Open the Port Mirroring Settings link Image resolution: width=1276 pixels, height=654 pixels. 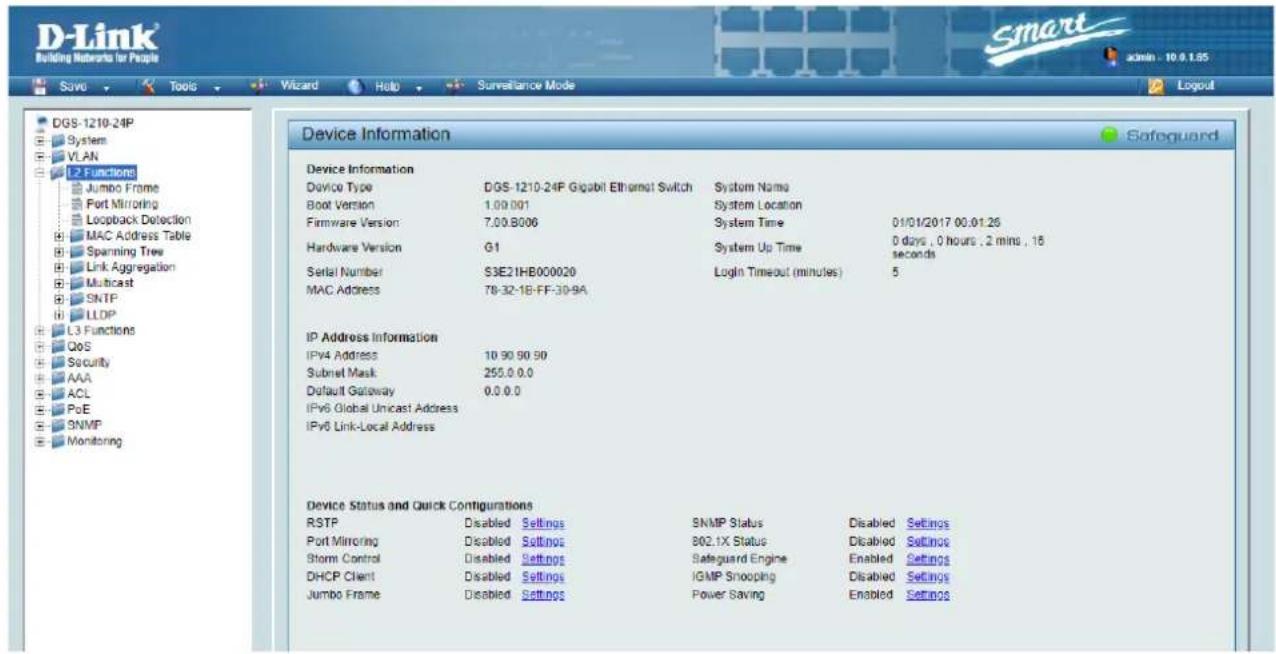(x=543, y=541)
